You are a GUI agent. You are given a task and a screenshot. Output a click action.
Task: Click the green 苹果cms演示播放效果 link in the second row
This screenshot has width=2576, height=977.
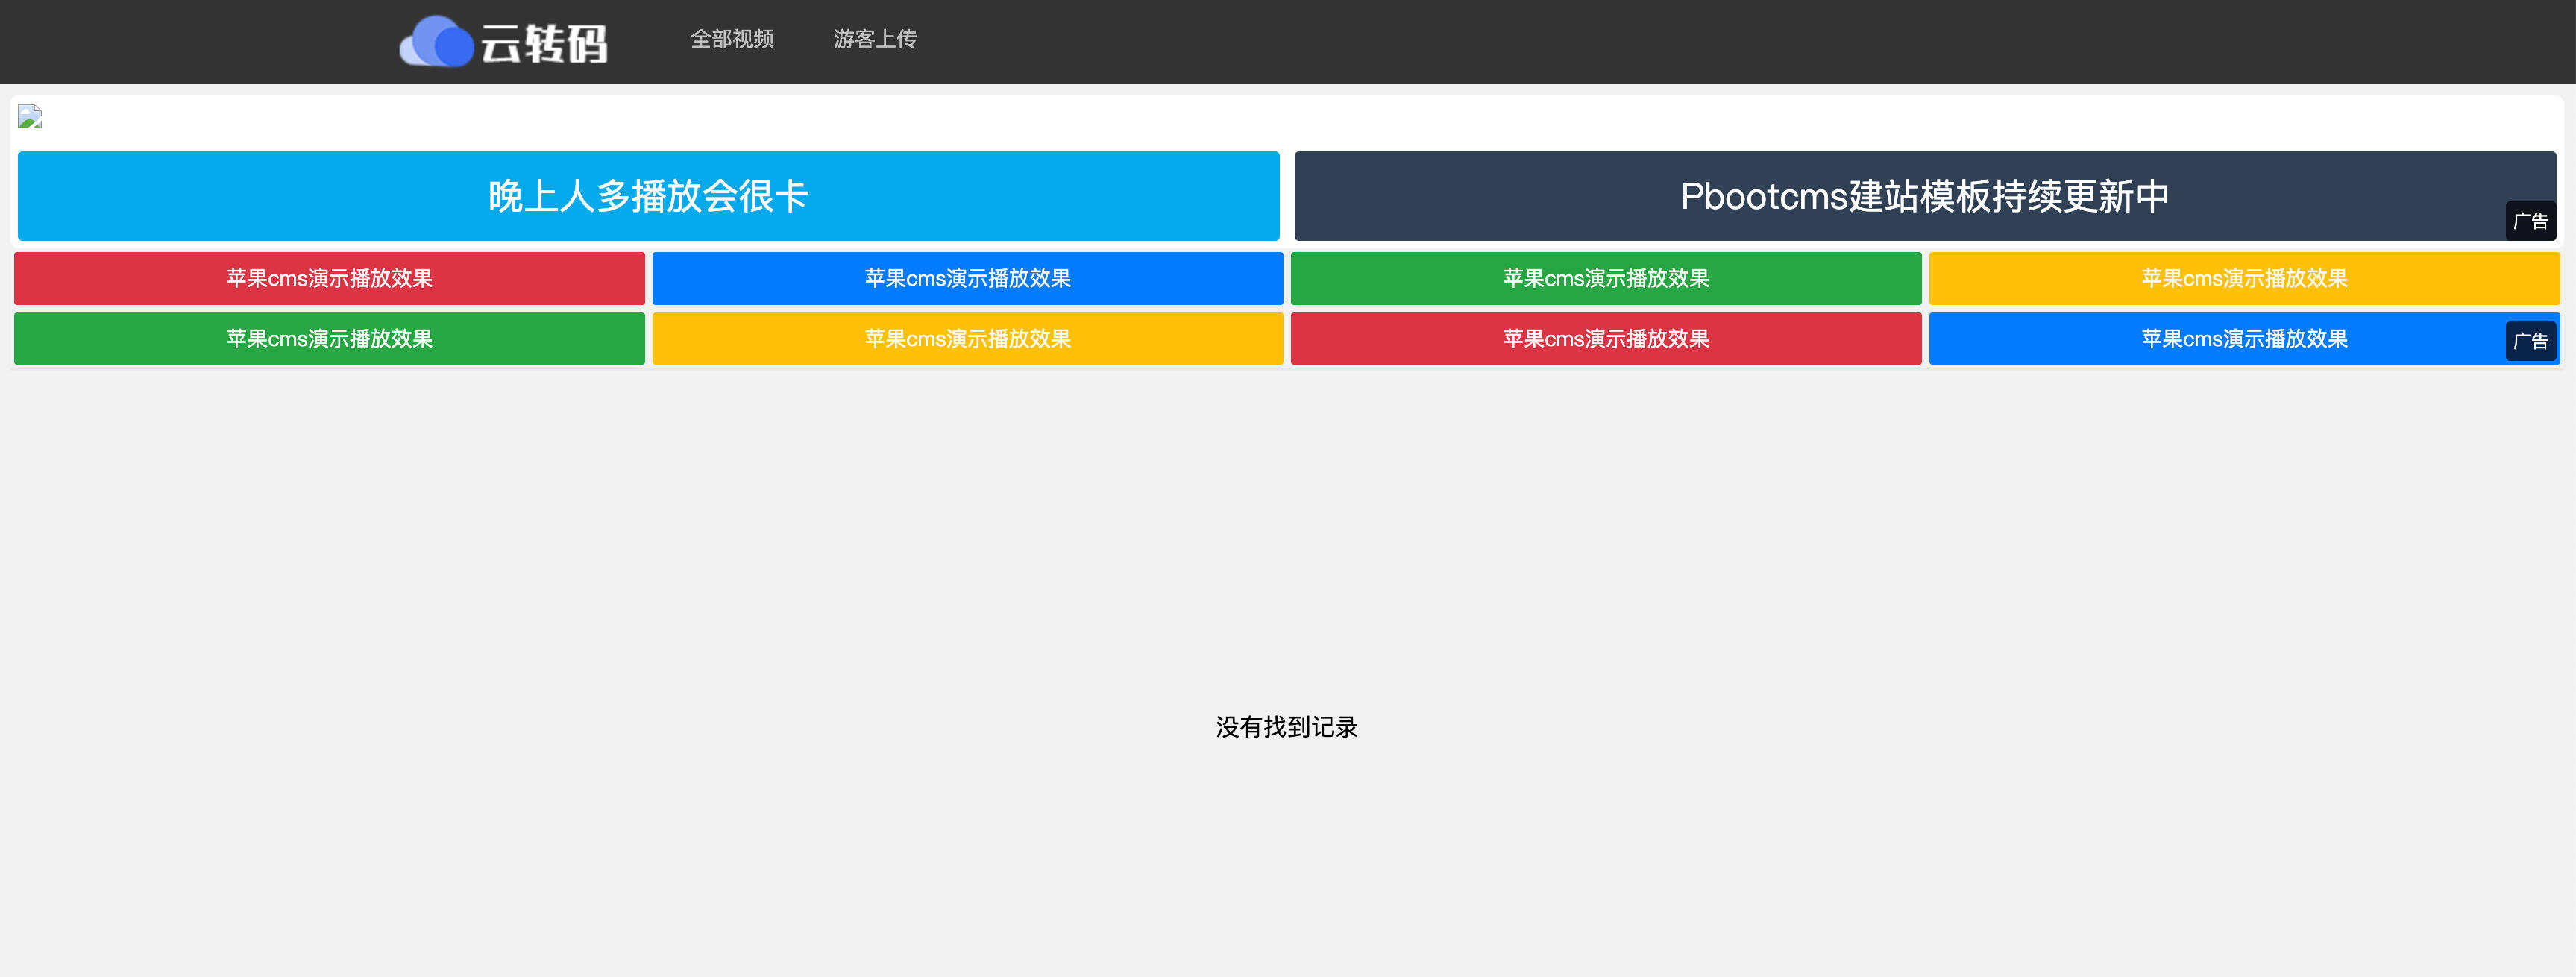328,339
